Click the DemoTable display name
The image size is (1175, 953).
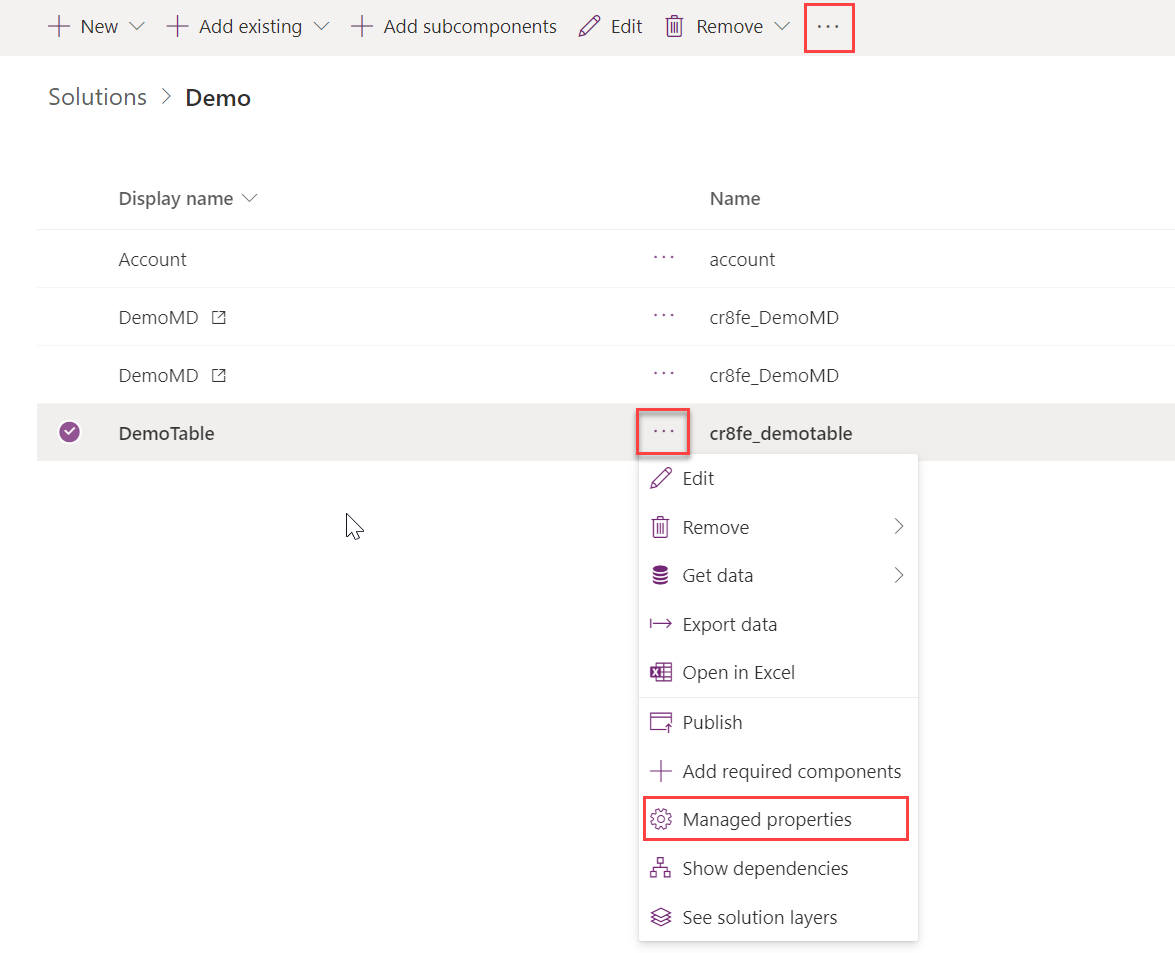pyautogui.click(x=166, y=433)
